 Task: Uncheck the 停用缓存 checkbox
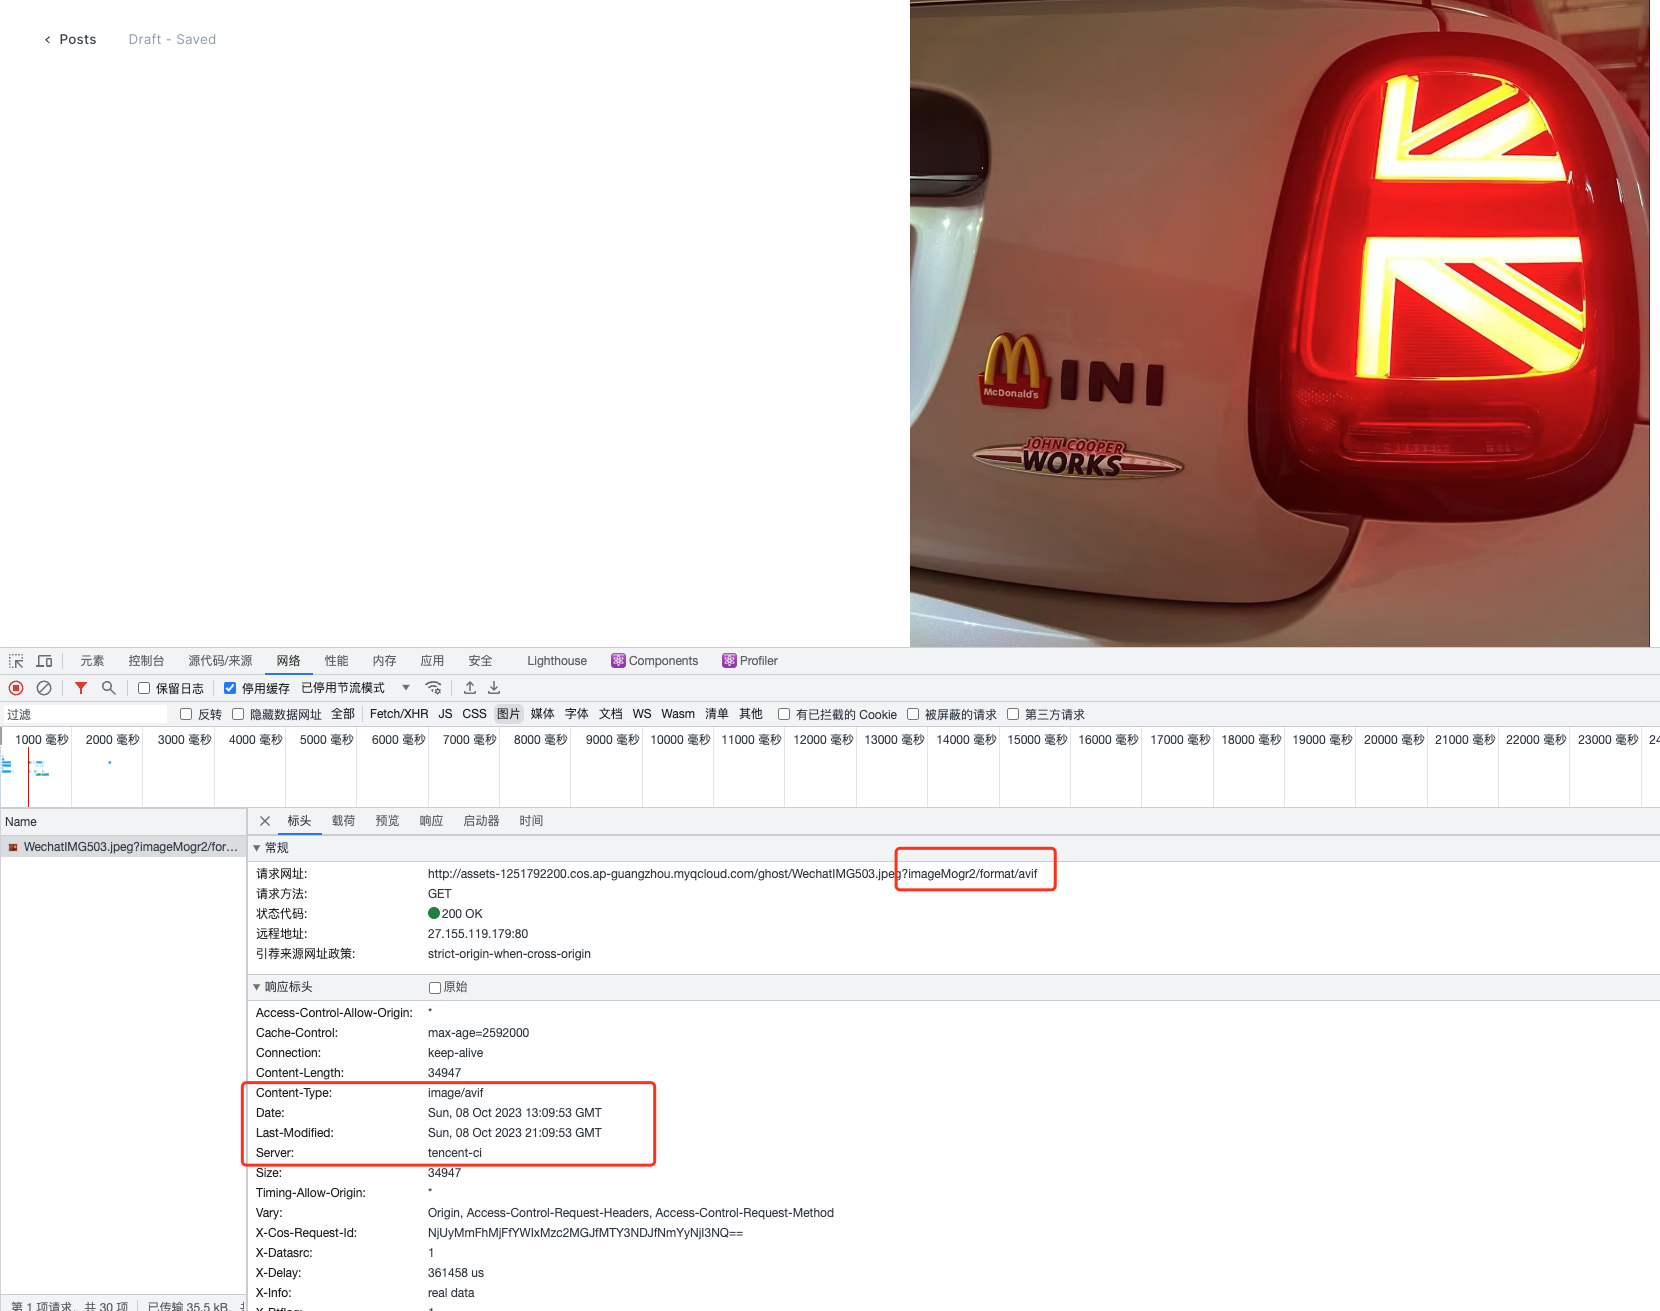(x=230, y=688)
